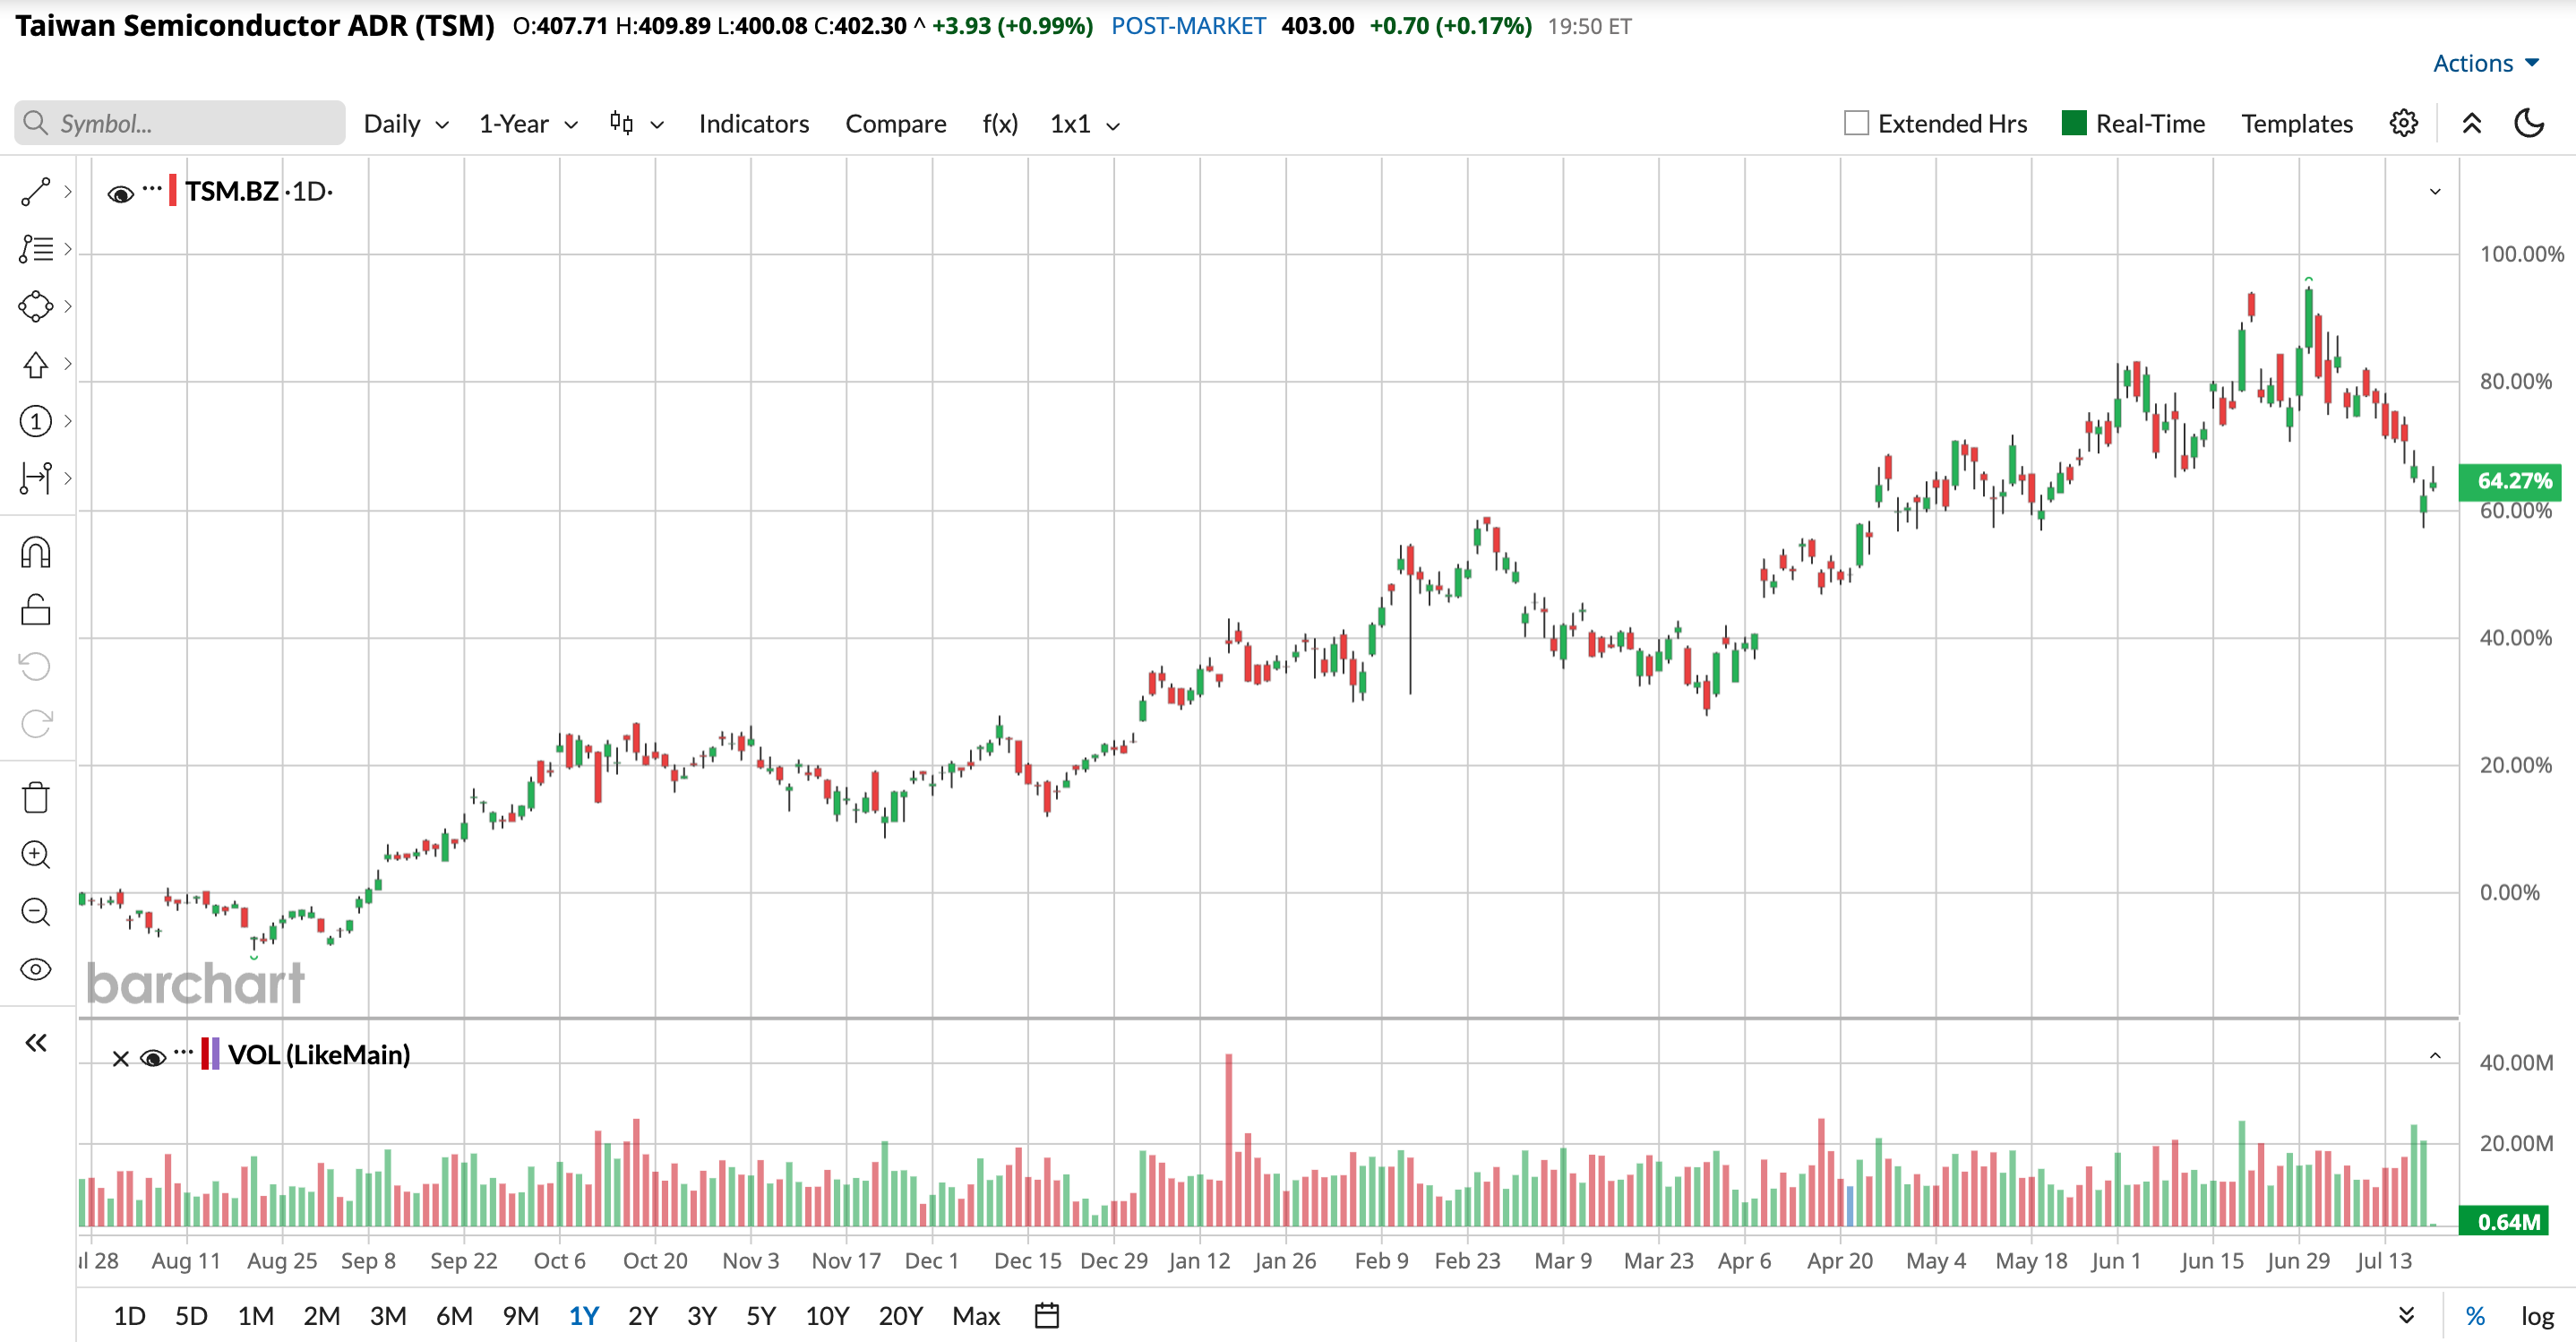Click the 64.27% current price label
Image resolution: width=2576 pixels, height=1342 pixels.
click(2511, 481)
